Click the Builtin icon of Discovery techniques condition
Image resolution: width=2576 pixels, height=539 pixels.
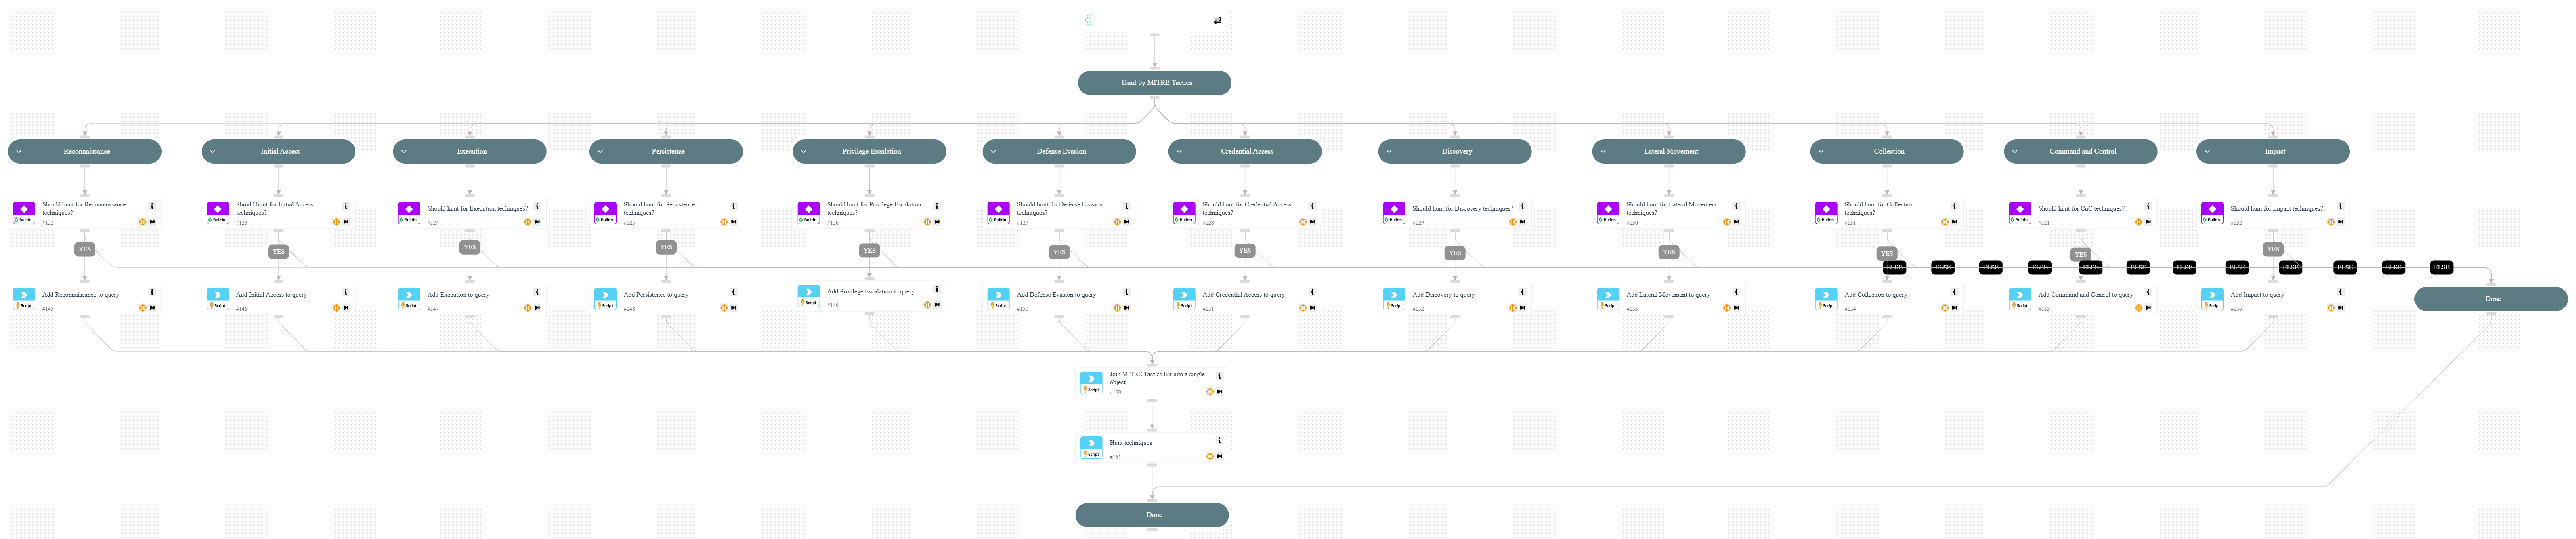pos(1394,213)
